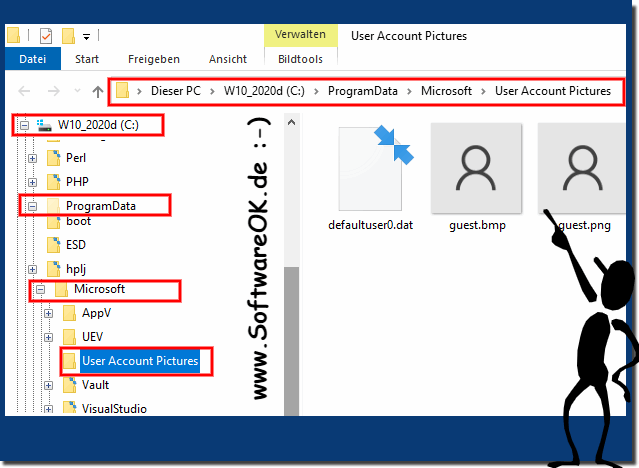639x468 pixels.
Task: Go back with the left arrow button
Action: coord(24,91)
